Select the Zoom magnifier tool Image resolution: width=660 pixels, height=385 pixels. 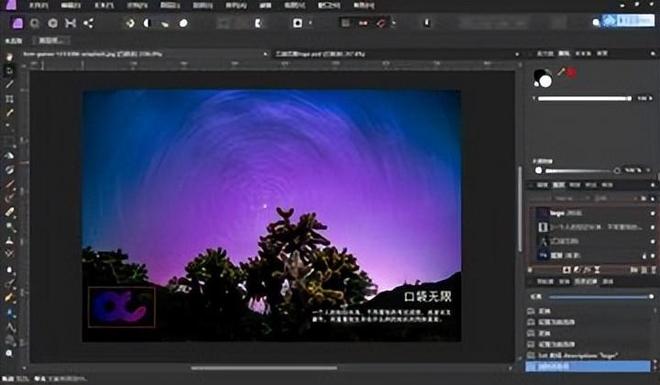click(9, 353)
